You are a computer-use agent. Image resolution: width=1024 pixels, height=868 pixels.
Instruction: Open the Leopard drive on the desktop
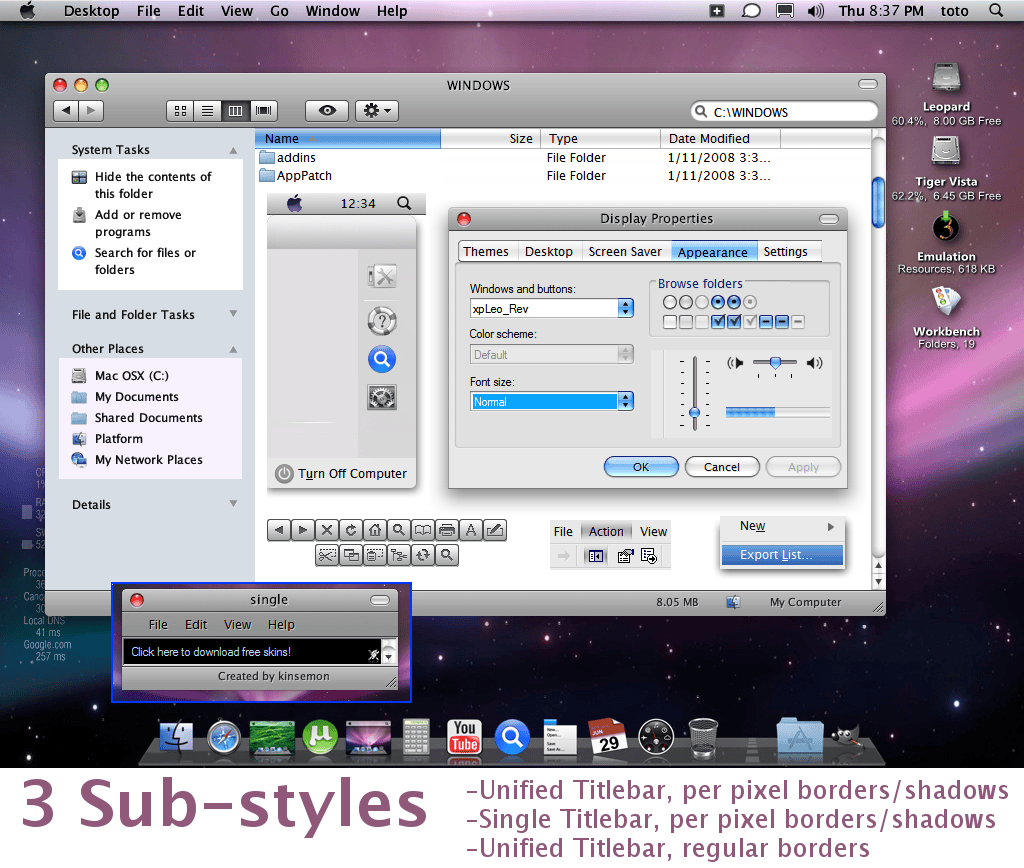coord(946,78)
